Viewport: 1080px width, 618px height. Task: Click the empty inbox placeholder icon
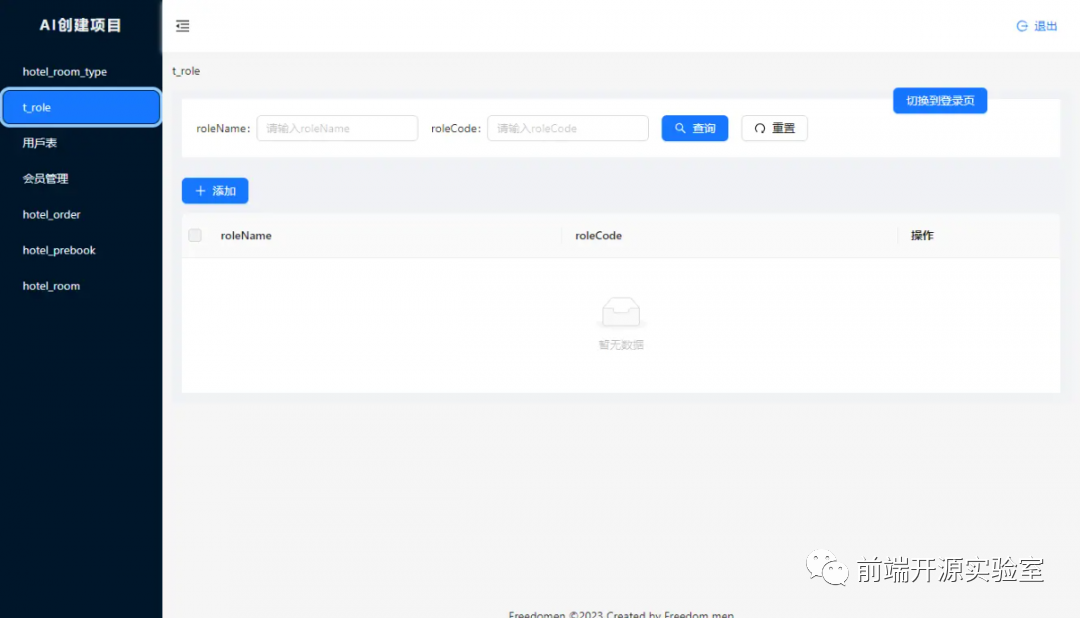click(x=620, y=313)
